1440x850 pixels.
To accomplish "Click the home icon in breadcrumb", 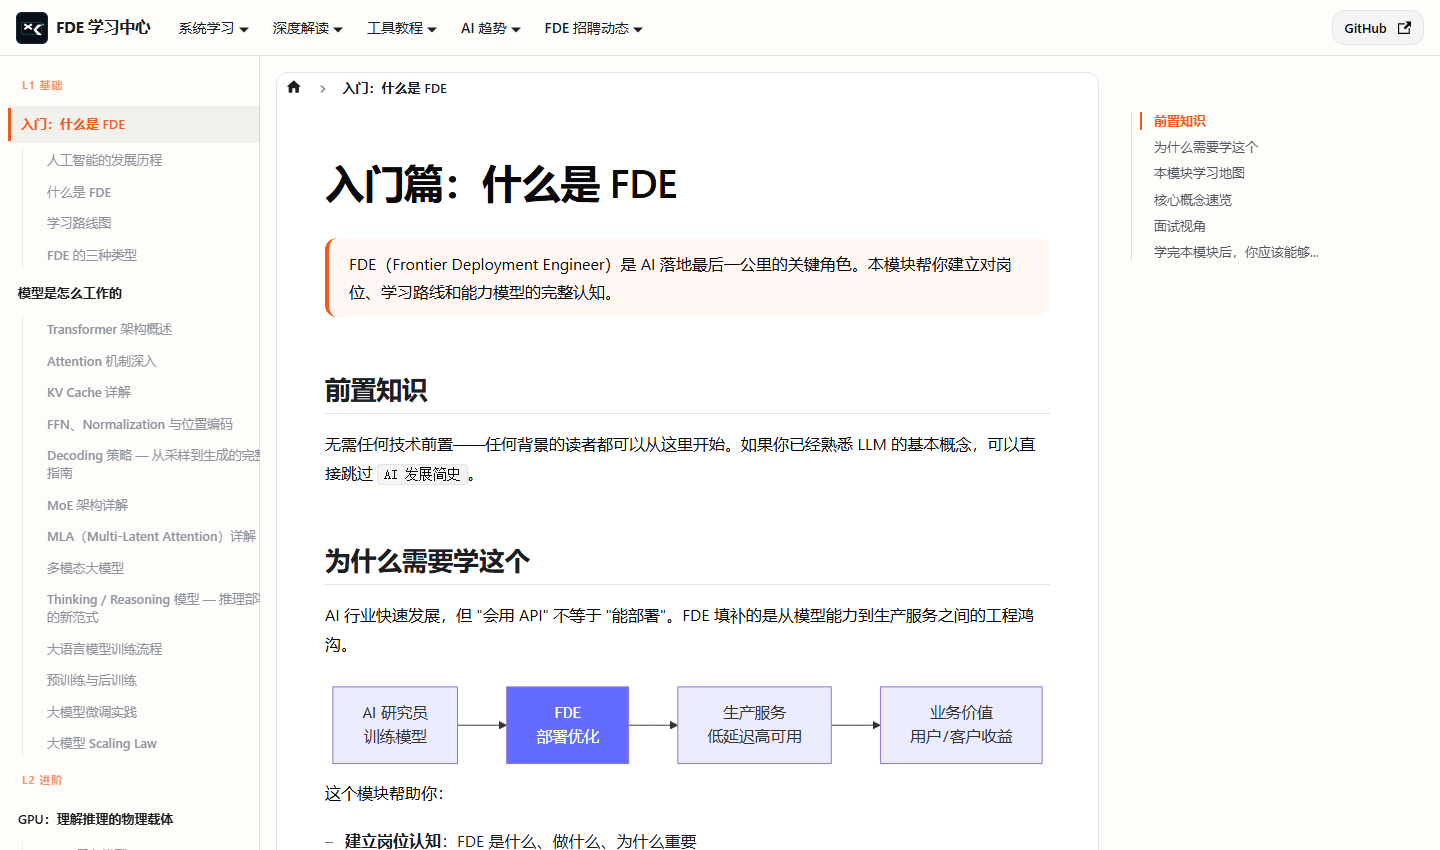I will pyautogui.click(x=294, y=87).
